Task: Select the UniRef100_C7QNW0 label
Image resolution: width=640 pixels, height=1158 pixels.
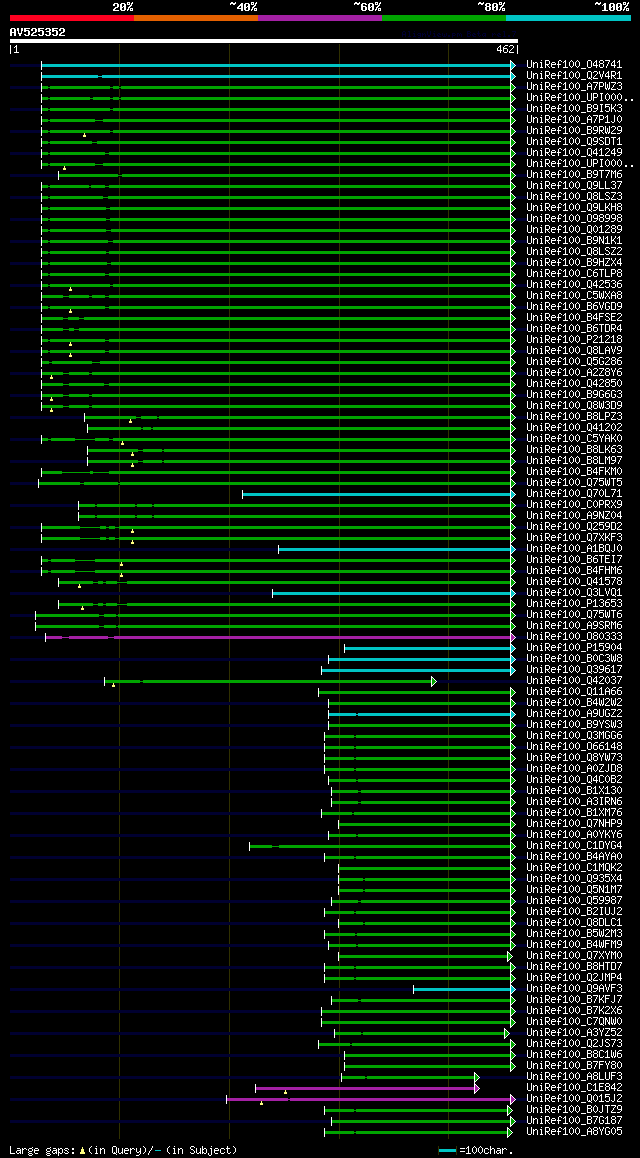Action: 574,1022
